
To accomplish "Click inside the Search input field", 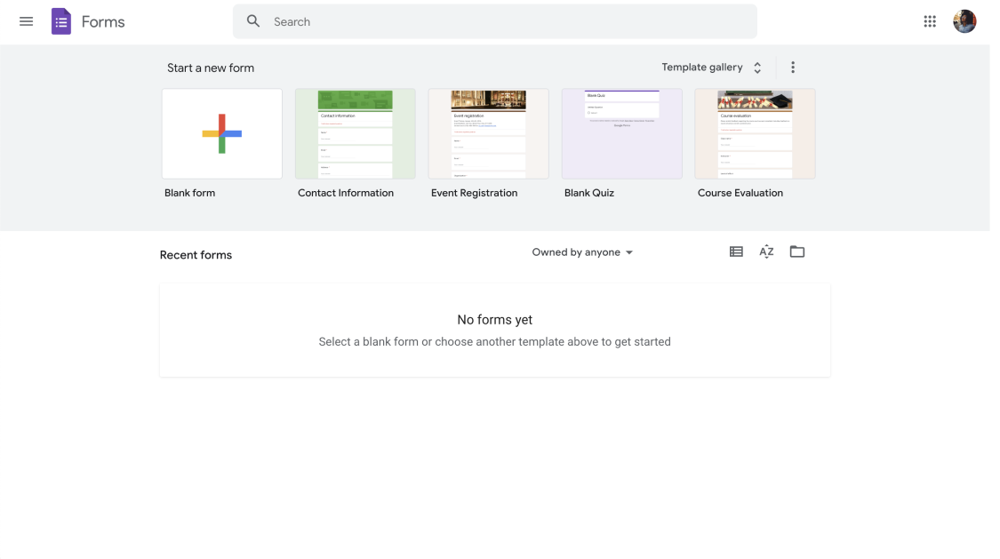I will tap(500, 21).
